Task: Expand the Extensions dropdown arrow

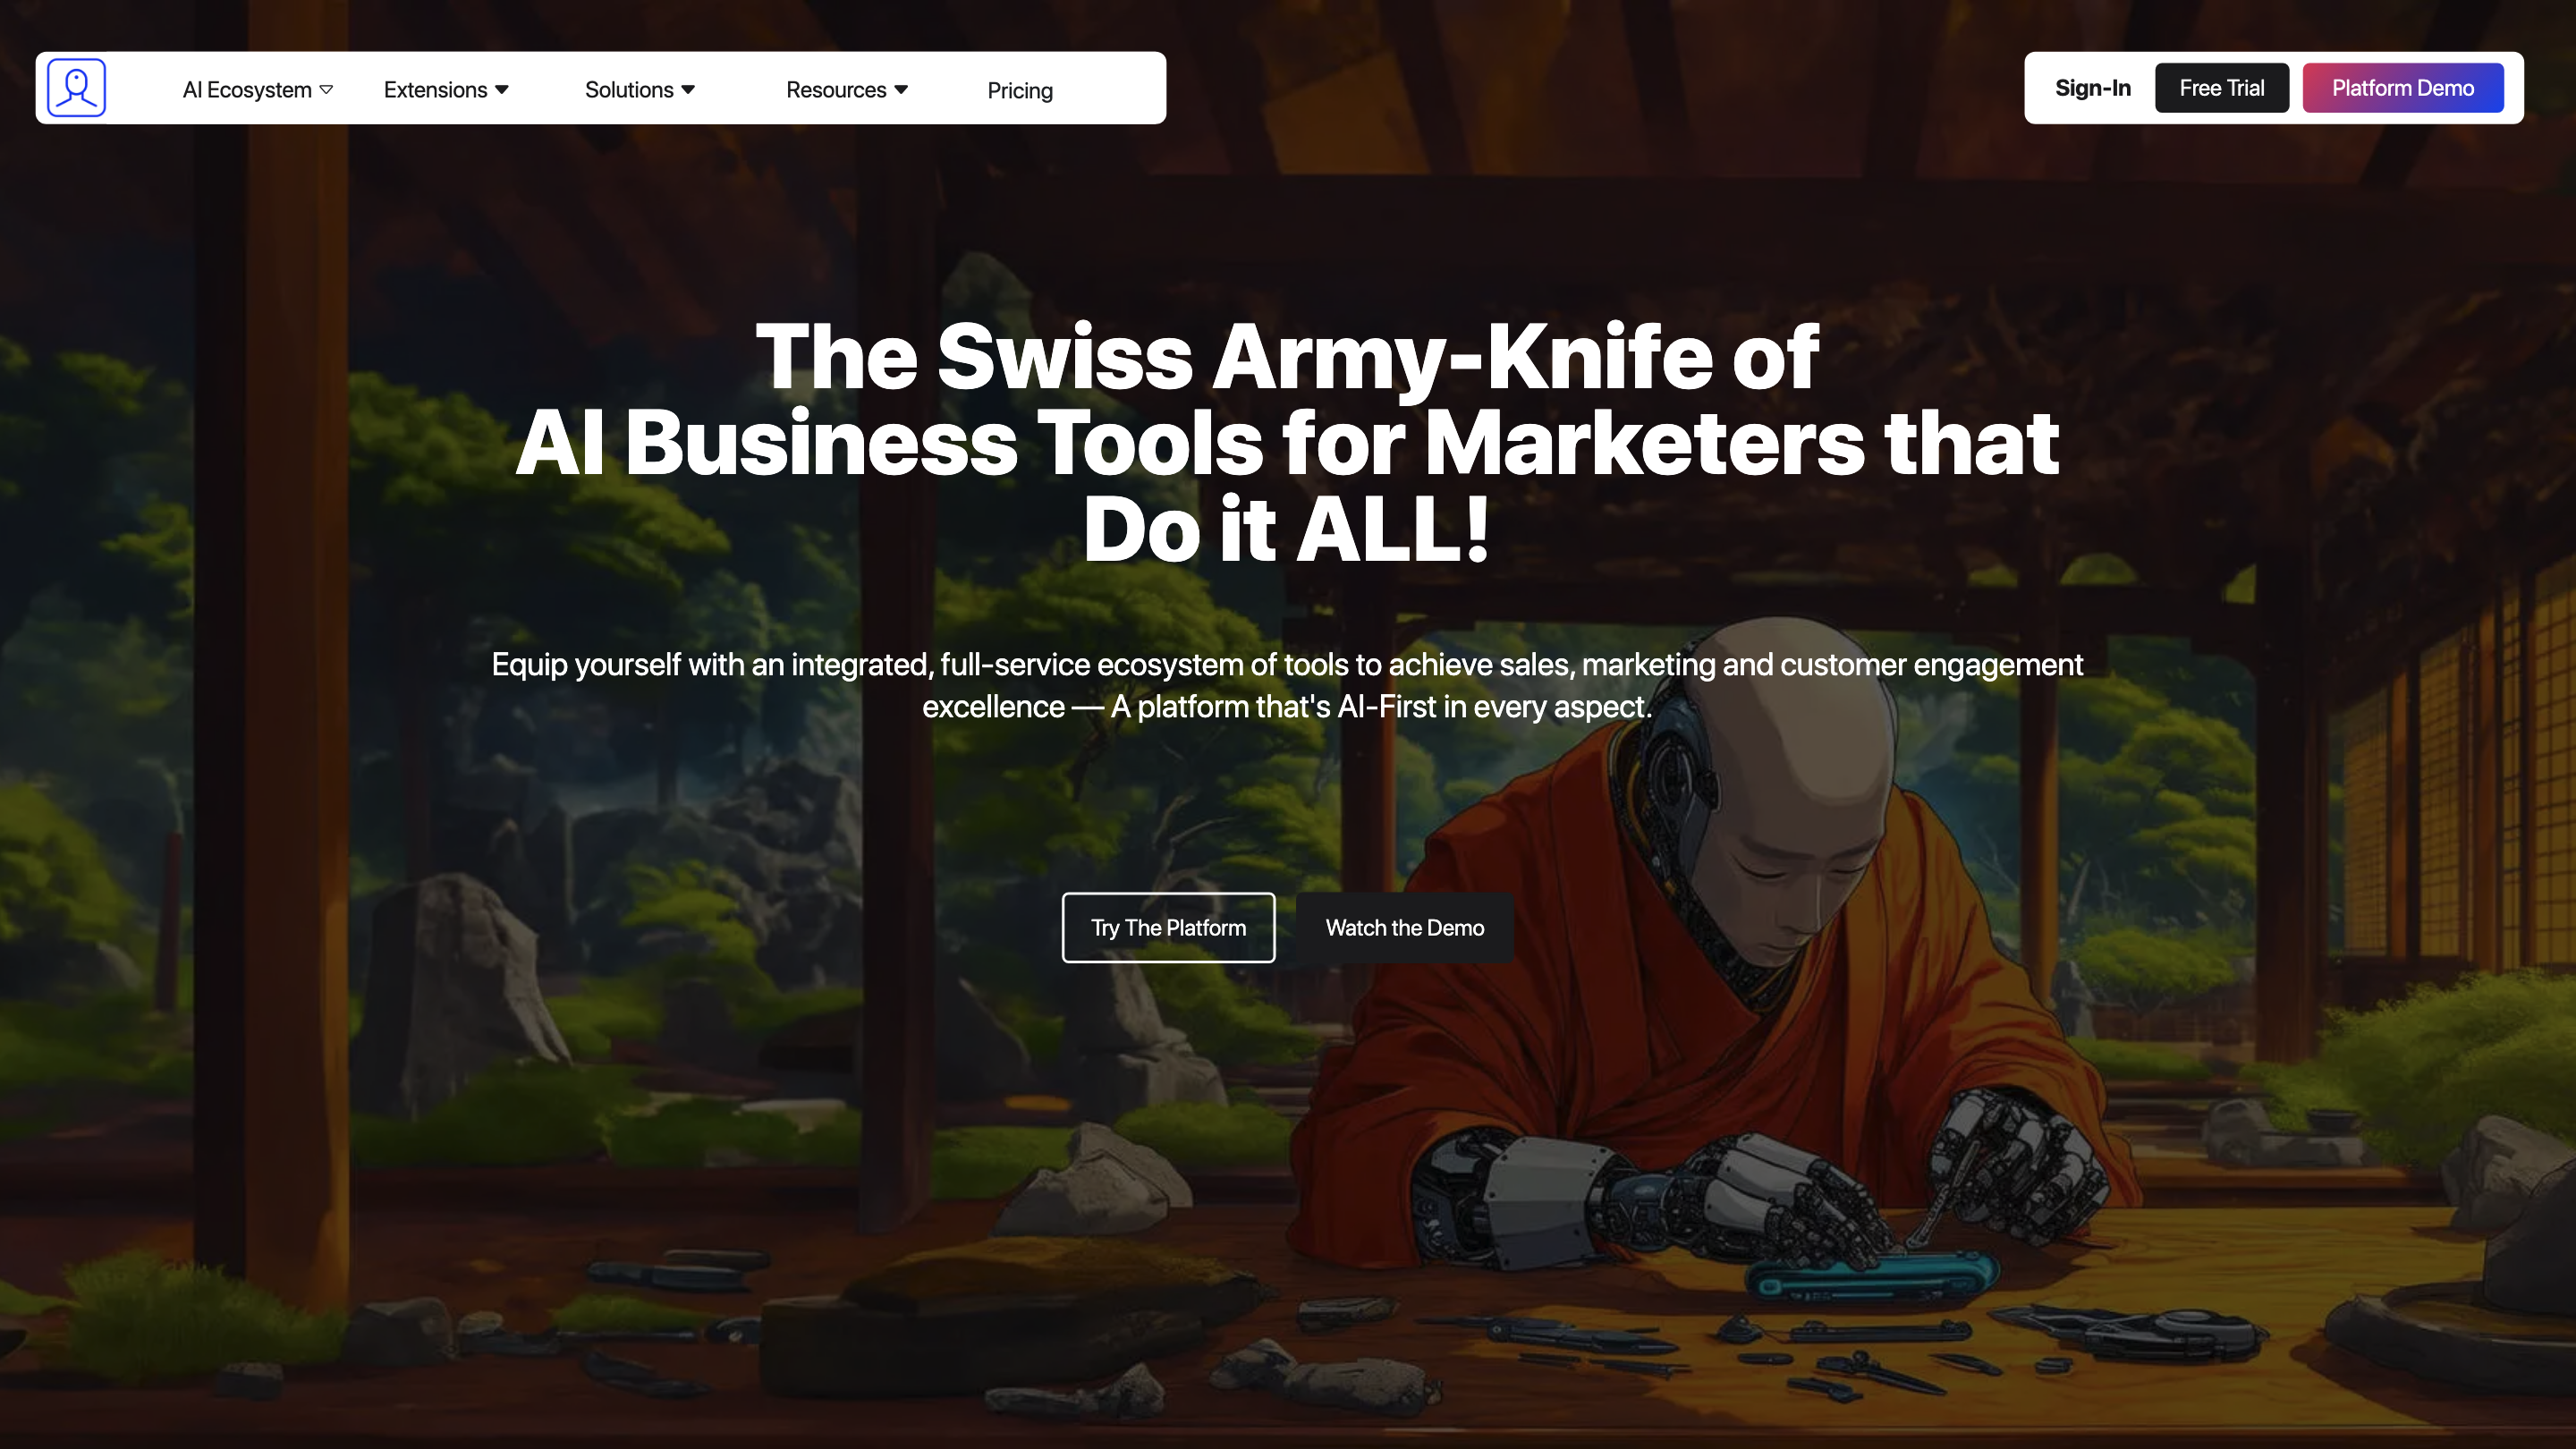Action: tap(502, 90)
